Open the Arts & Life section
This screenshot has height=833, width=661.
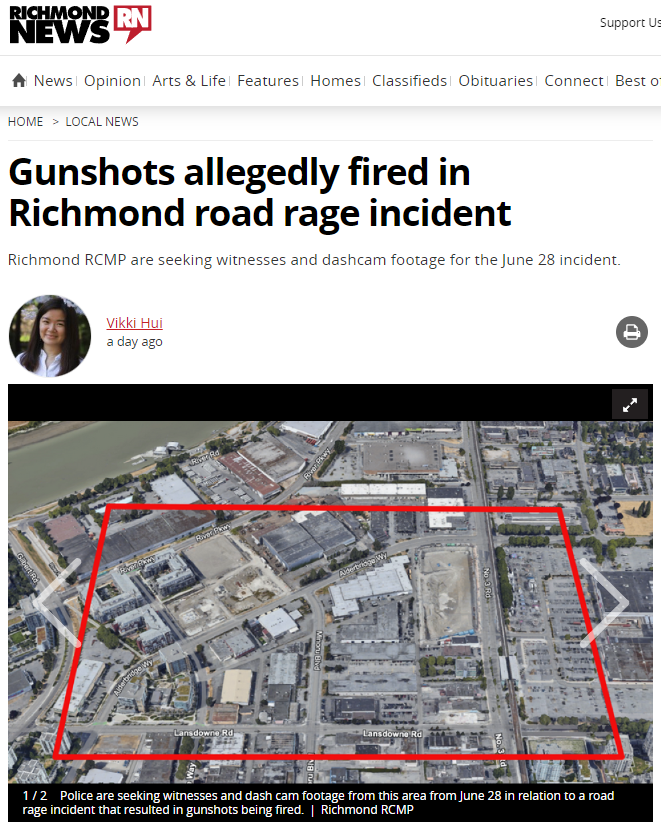189,81
